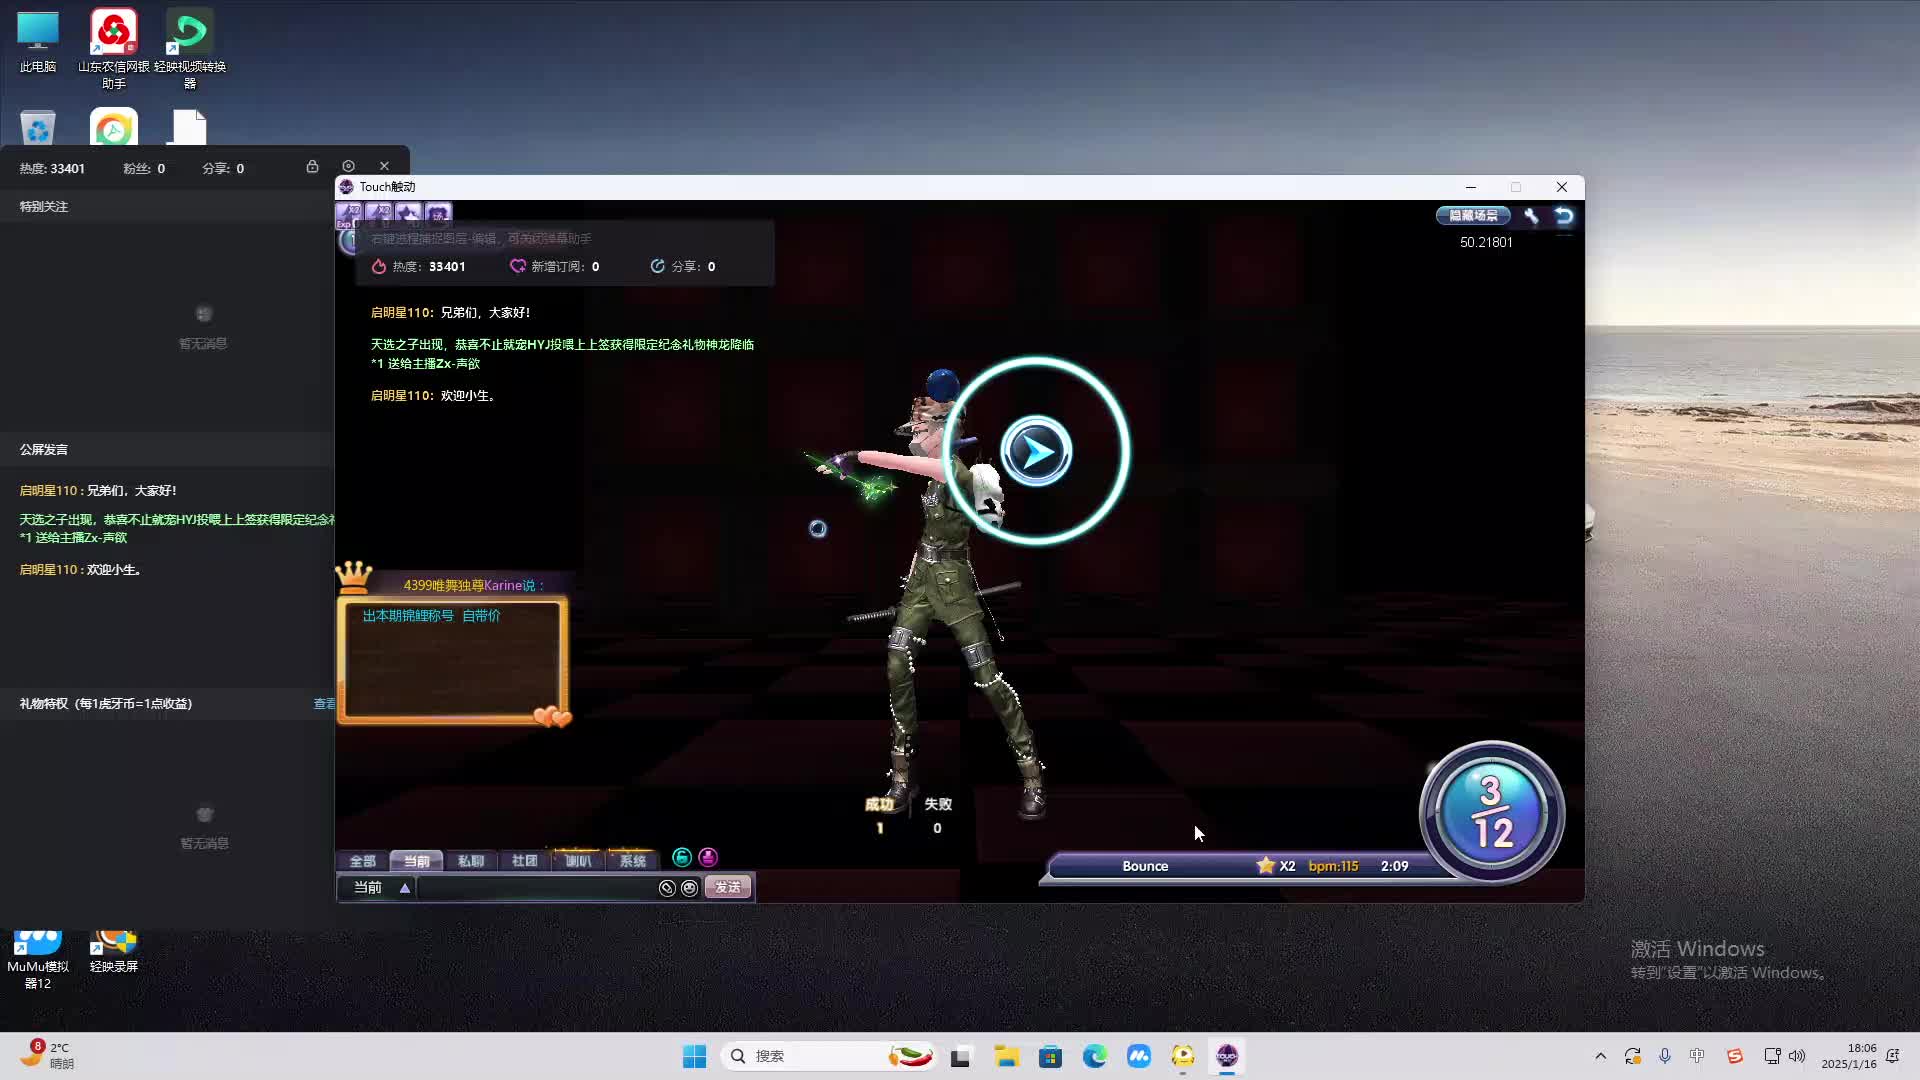Open Touch game icon in taskbar
Viewport: 1920px width, 1080px height.
click(1227, 1056)
